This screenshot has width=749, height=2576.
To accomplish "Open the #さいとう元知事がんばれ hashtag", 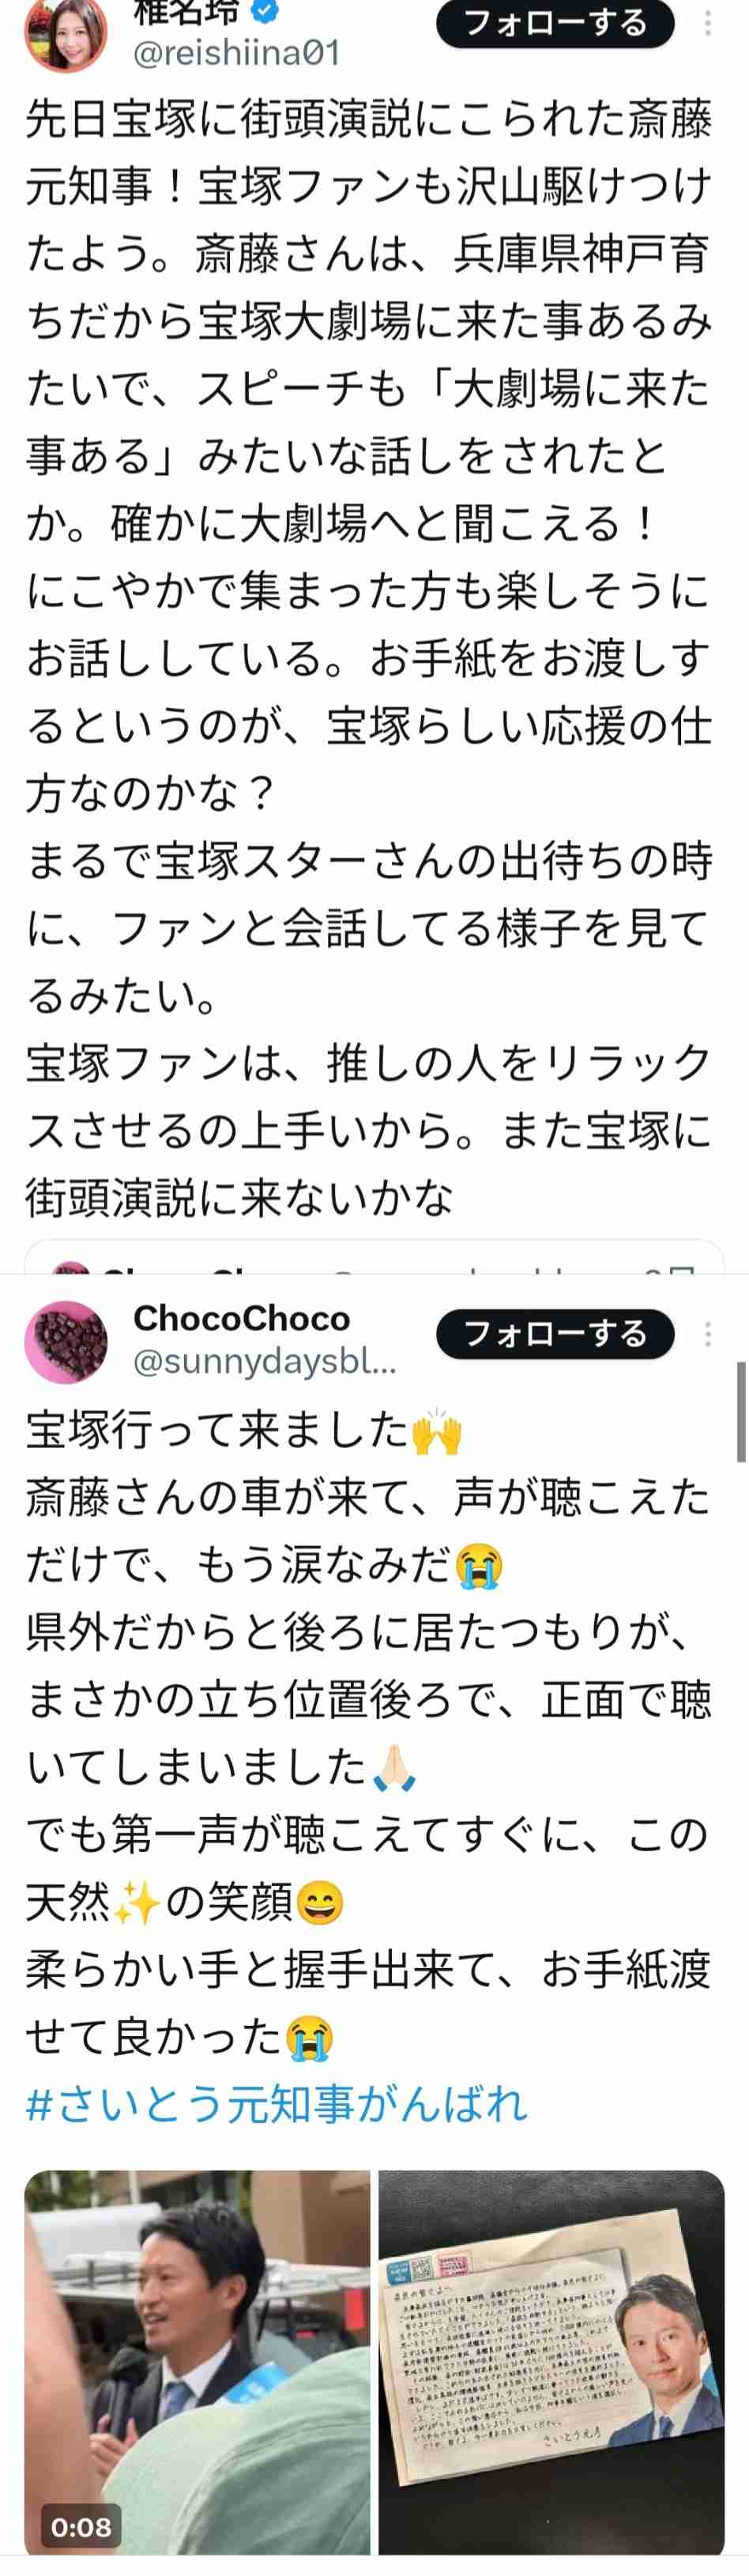I will click(277, 2103).
